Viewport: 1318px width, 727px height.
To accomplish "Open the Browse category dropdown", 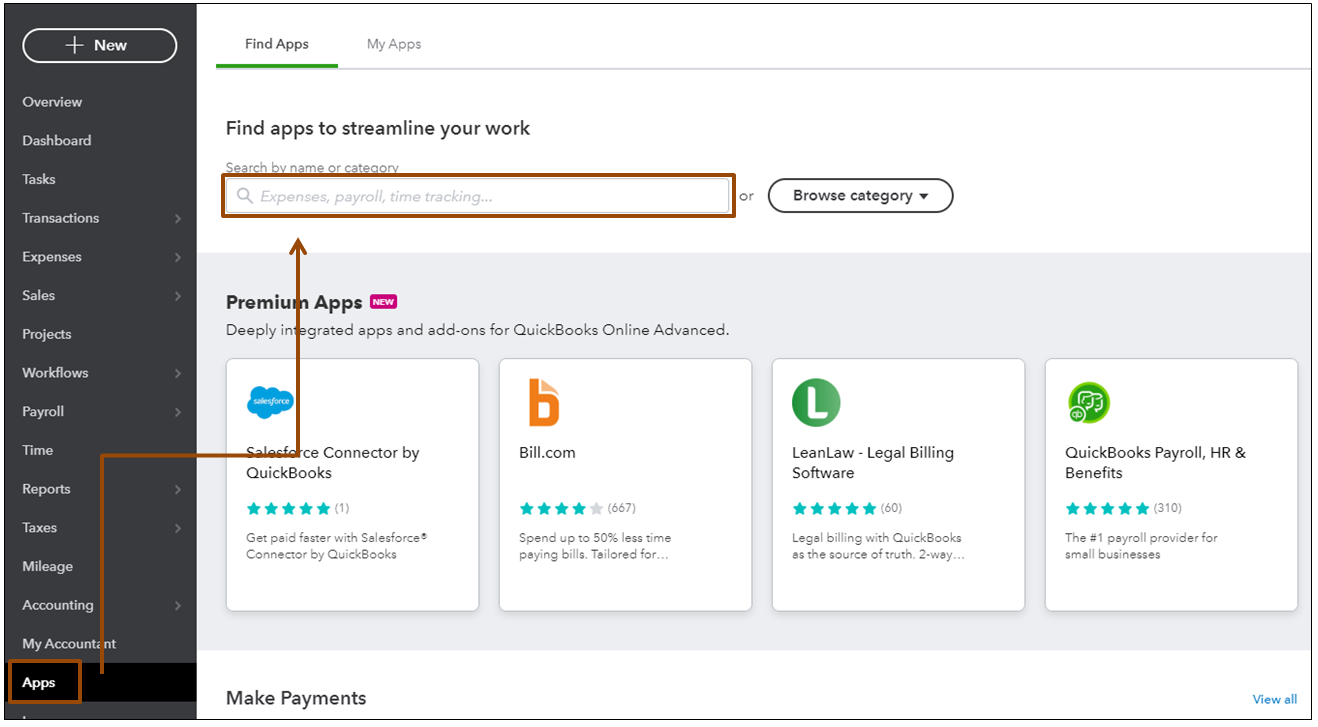I will (860, 196).
